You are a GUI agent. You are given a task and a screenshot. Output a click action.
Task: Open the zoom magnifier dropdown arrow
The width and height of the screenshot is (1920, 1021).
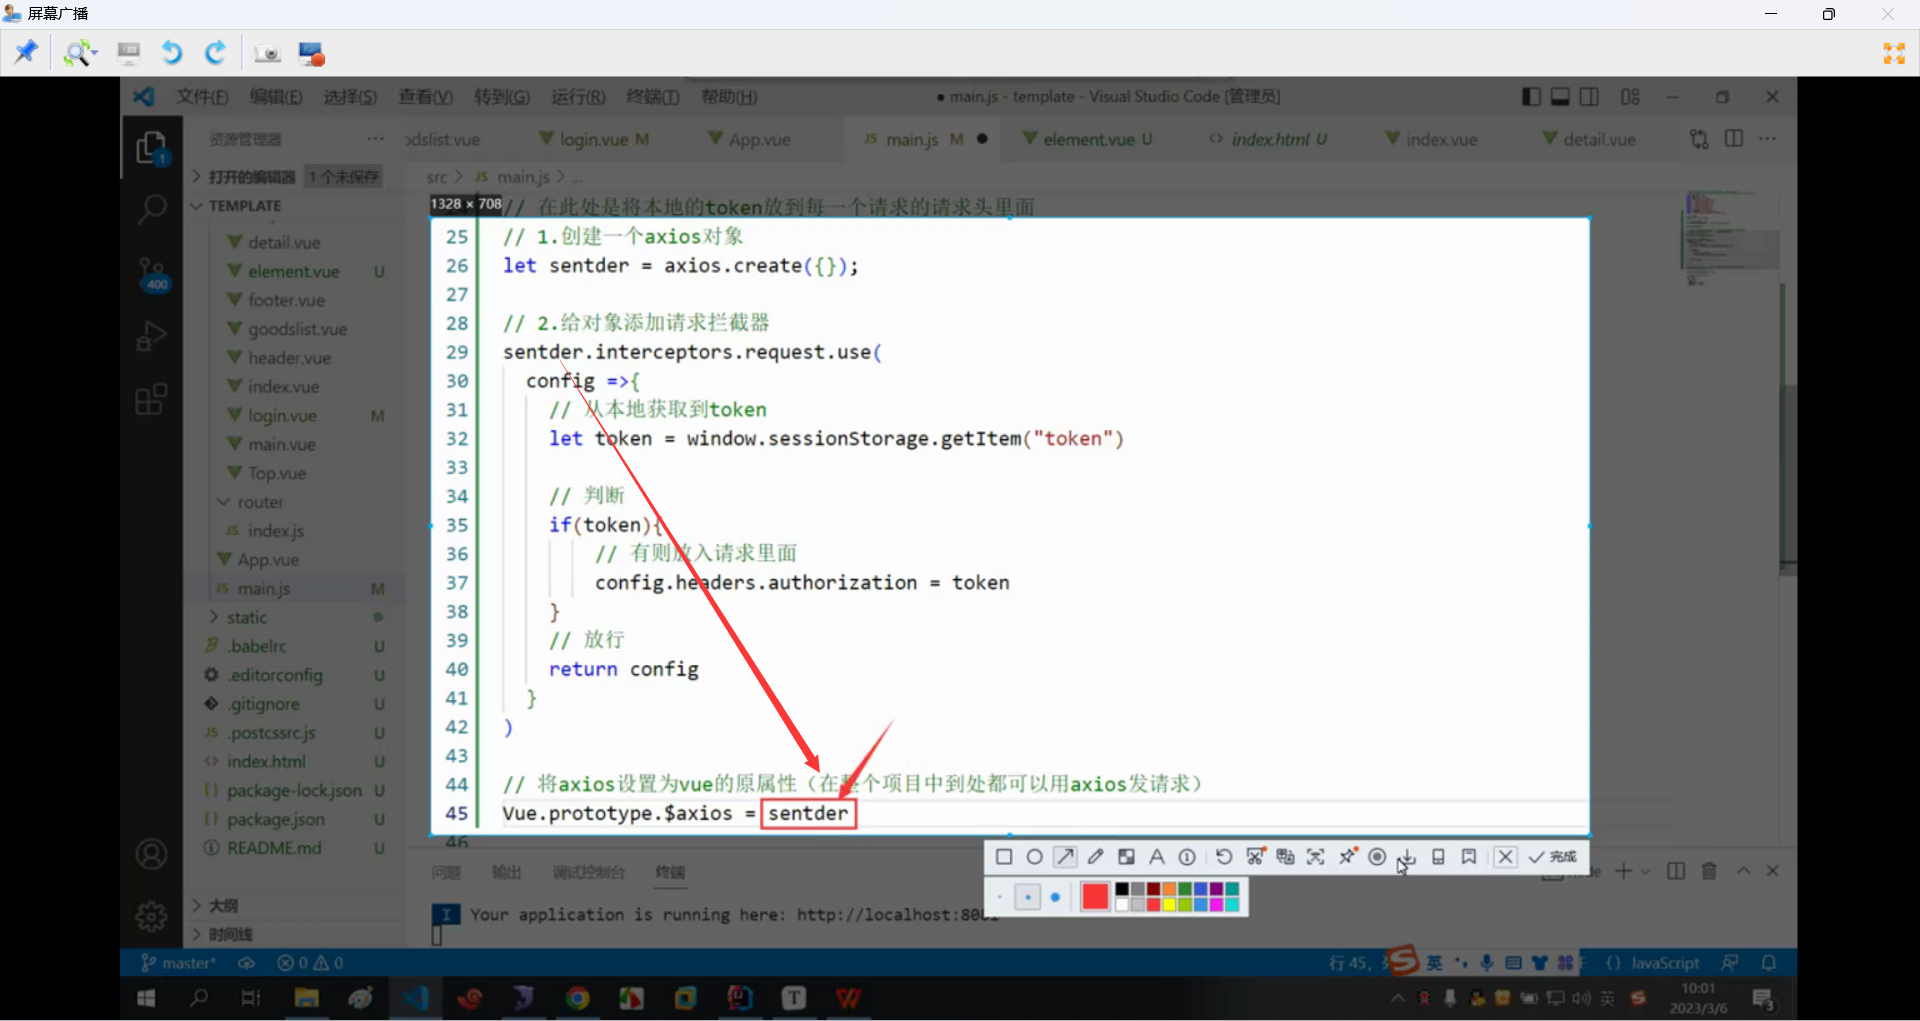pyautogui.click(x=96, y=53)
